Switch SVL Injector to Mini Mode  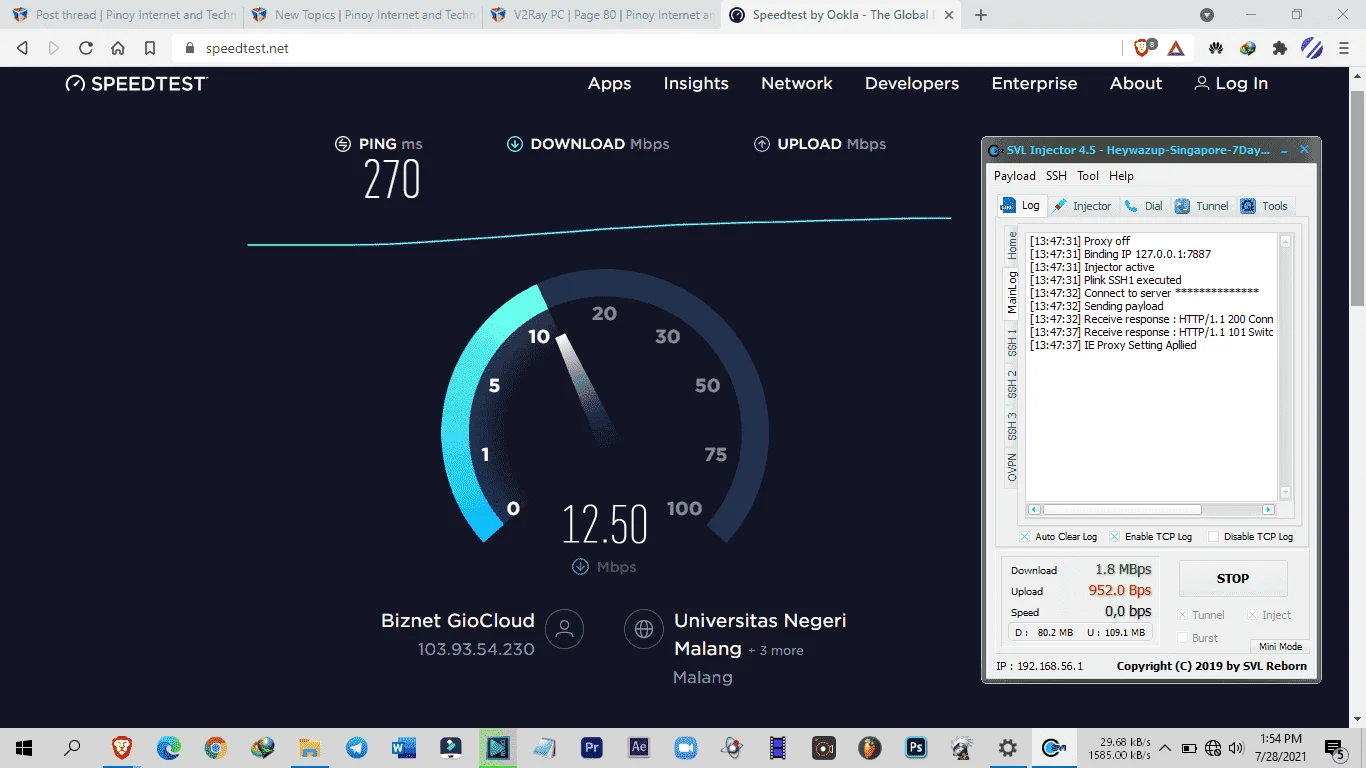(1280, 646)
